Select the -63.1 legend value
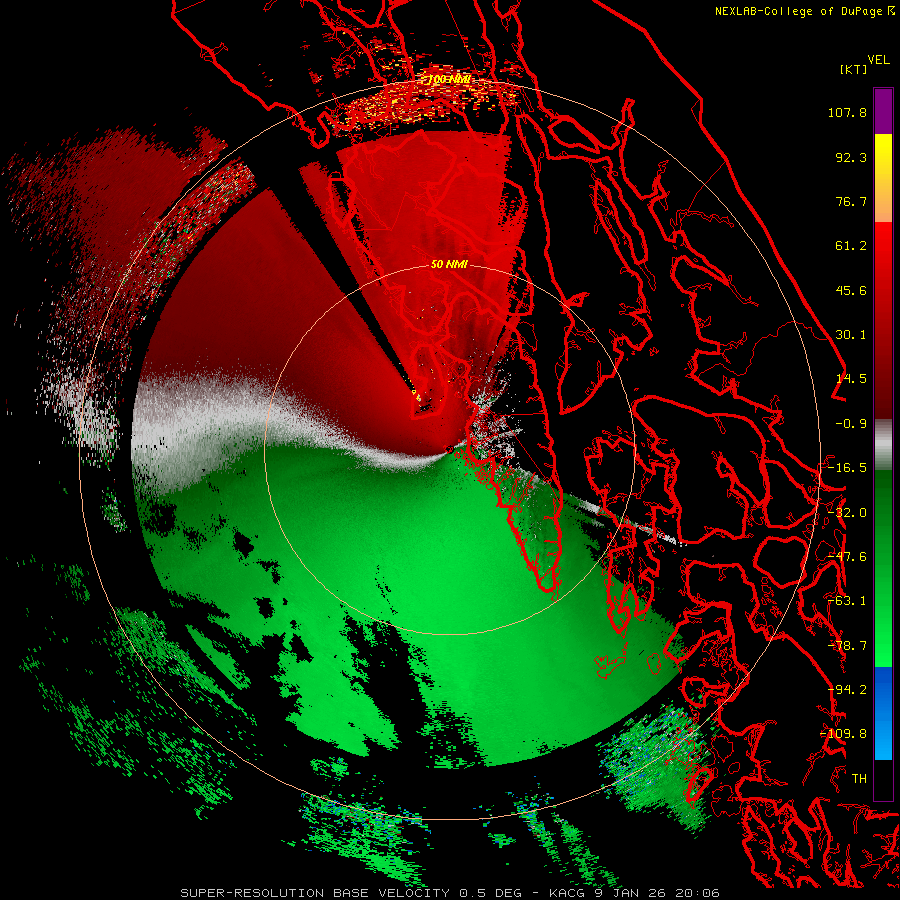Image resolution: width=900 pixels, height=900 pixels. coord(847,601)
